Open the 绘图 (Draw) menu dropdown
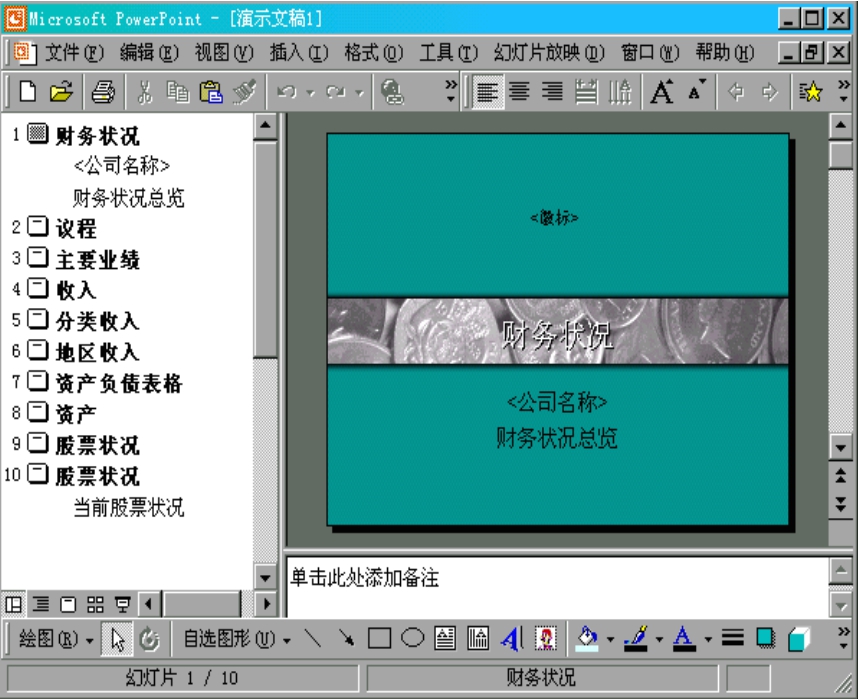This screenshot has width=858, height=699. [x=56, y=639]
